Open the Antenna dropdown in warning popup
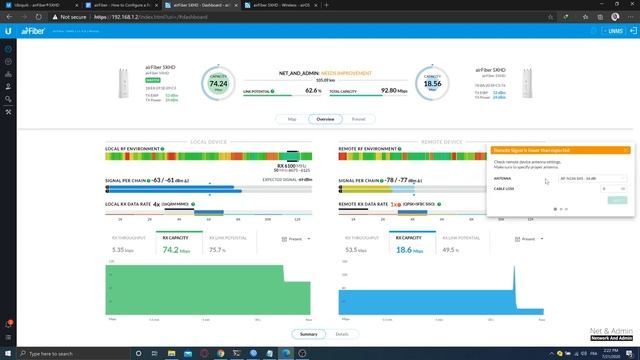This screenshot has height=360, width=640. click(592, 178)
